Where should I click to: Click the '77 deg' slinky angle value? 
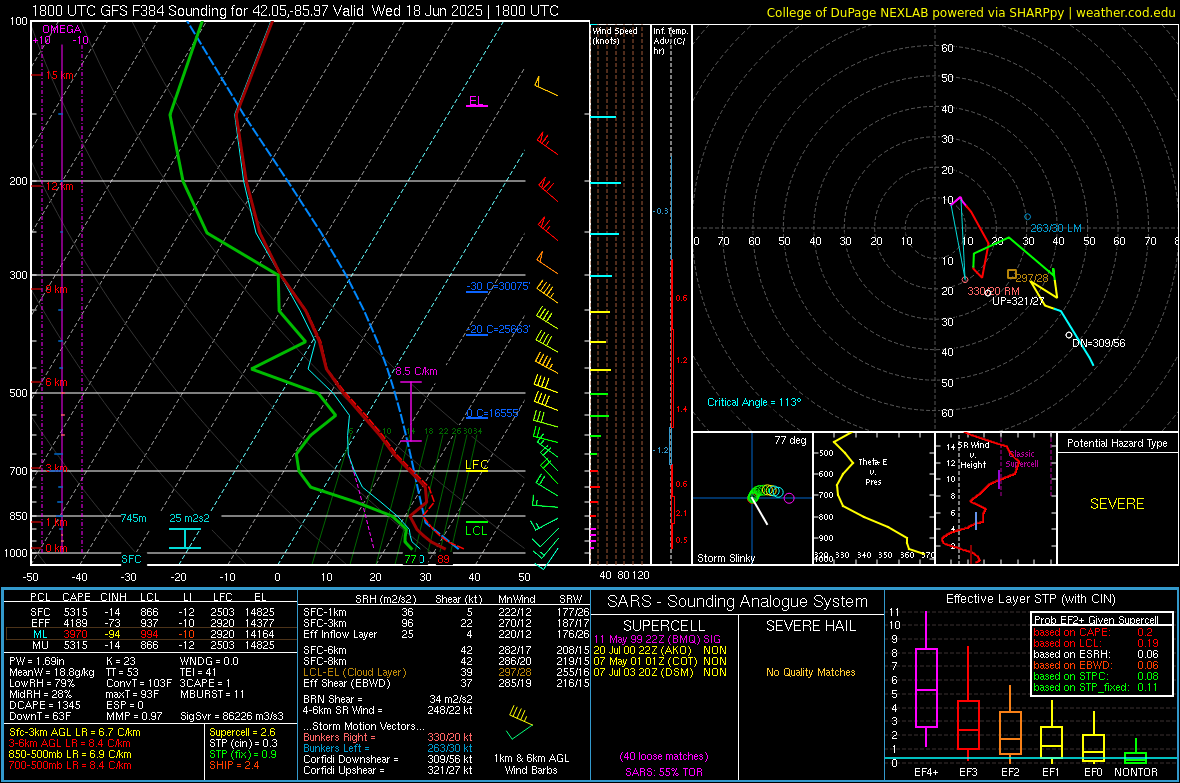click(790, 440)
